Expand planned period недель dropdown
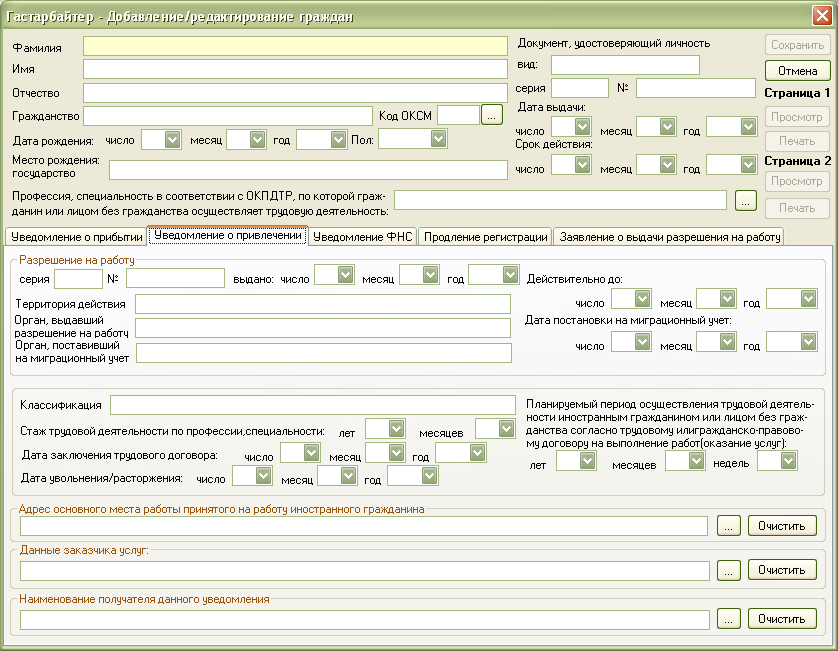The width and height of the screenshot is (838, 651). coord(788,461)
